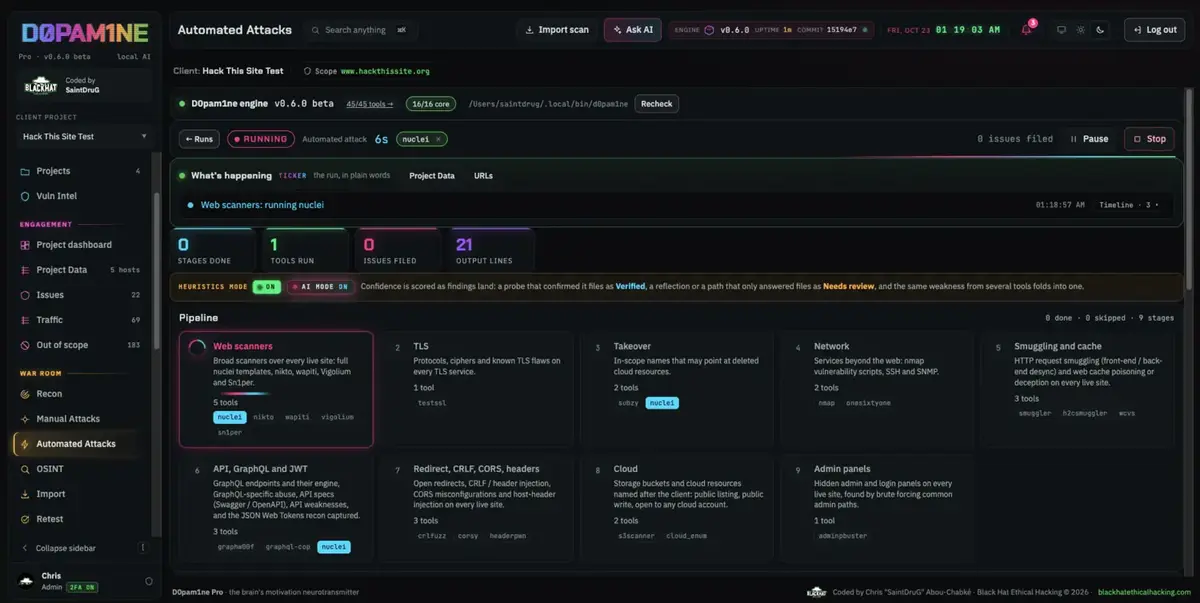The image size is (1200, 603).
Task: Open Issues via its circle icon
Action: (x=26, y=295)
